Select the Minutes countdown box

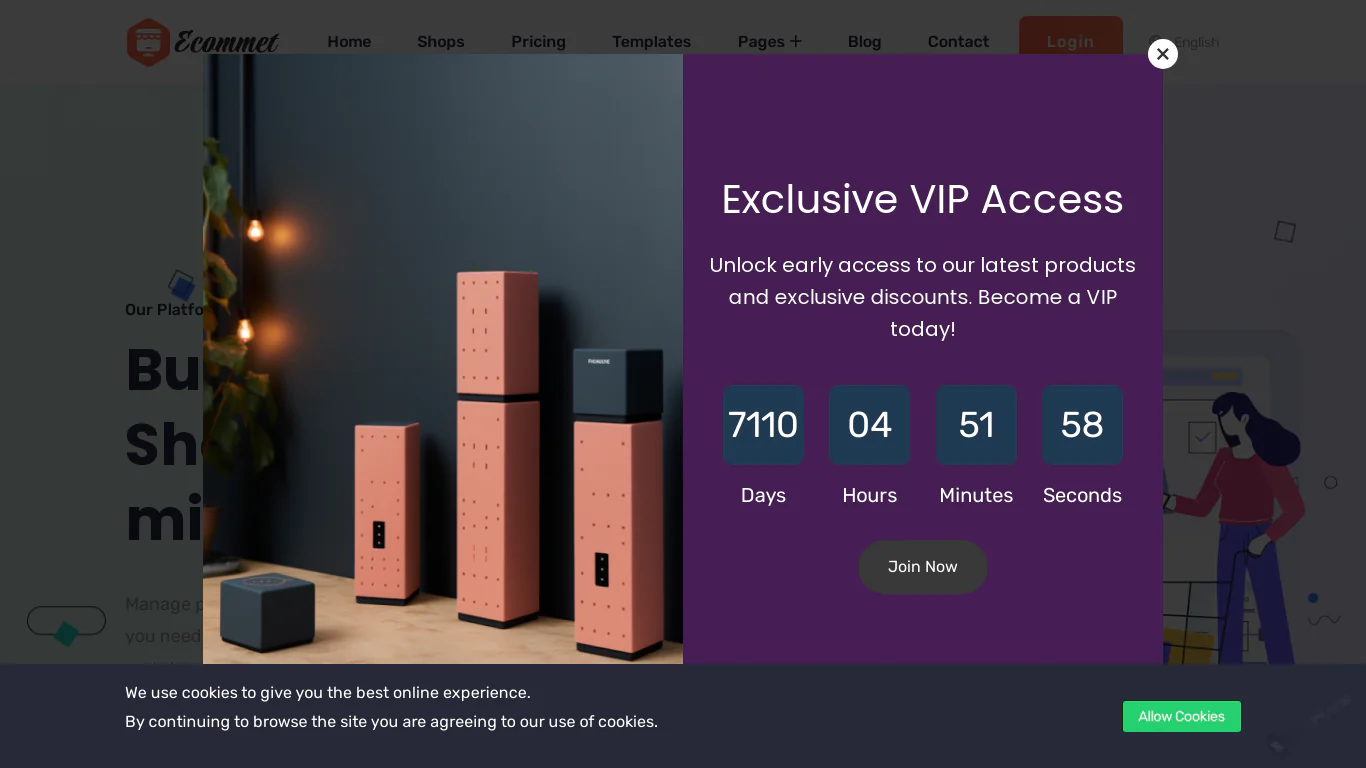(x=976, y=425)
